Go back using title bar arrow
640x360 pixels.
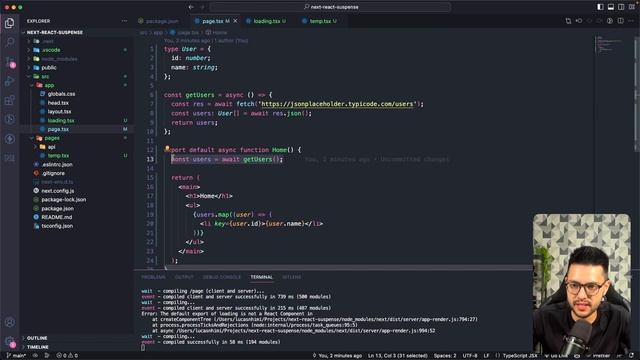pyautogui.click(x=191, y=7)
